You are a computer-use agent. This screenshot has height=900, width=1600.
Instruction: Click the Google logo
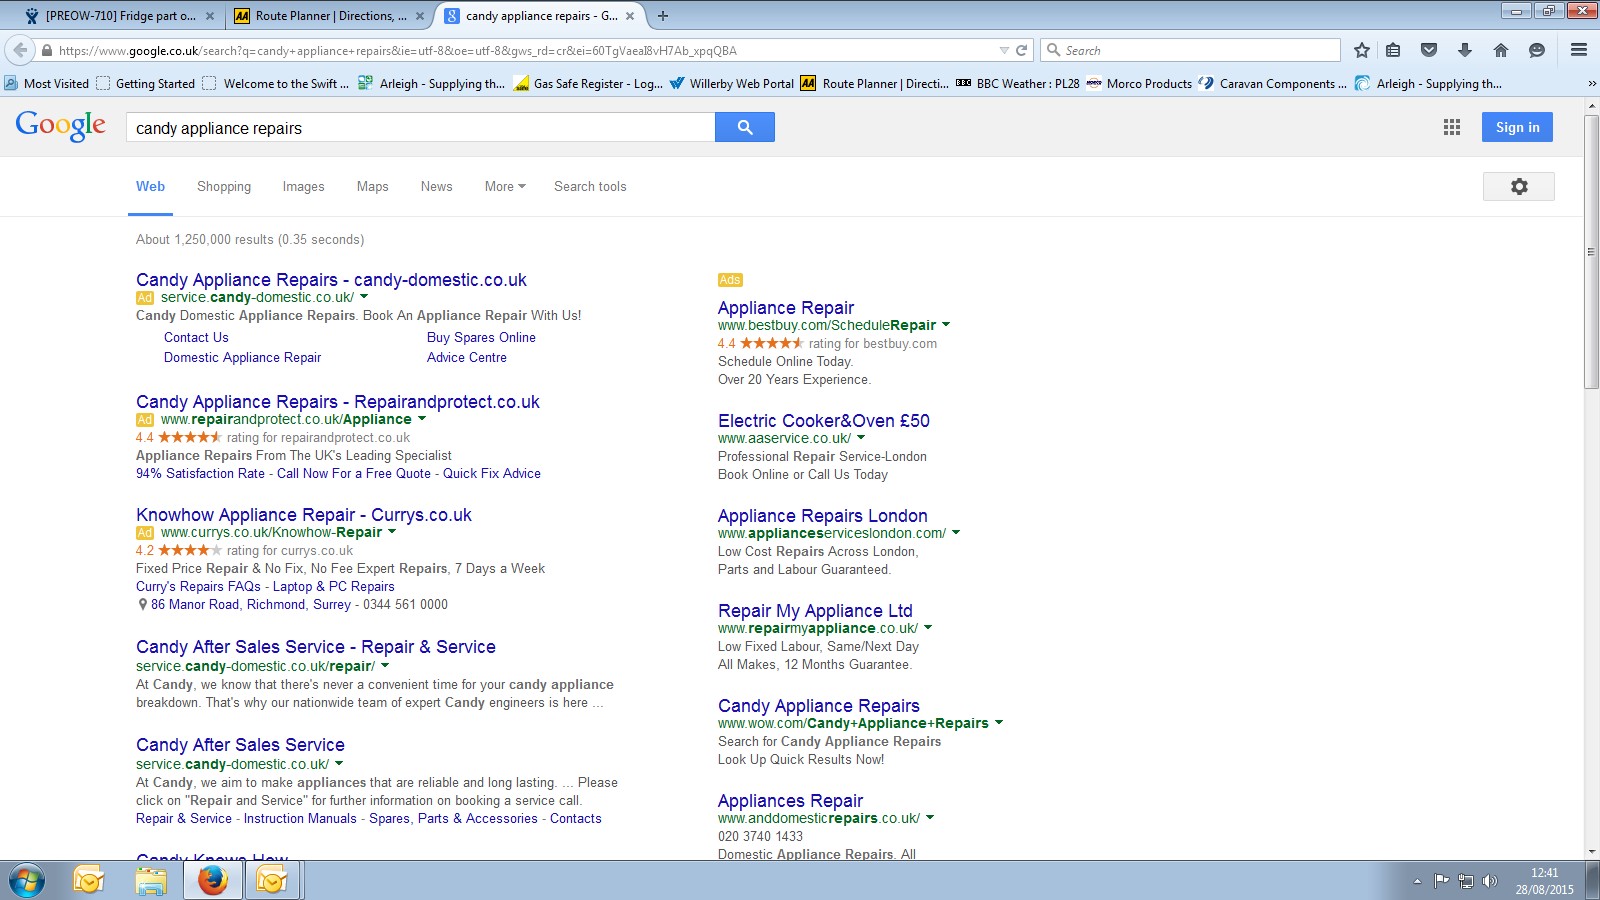(61, 126)
